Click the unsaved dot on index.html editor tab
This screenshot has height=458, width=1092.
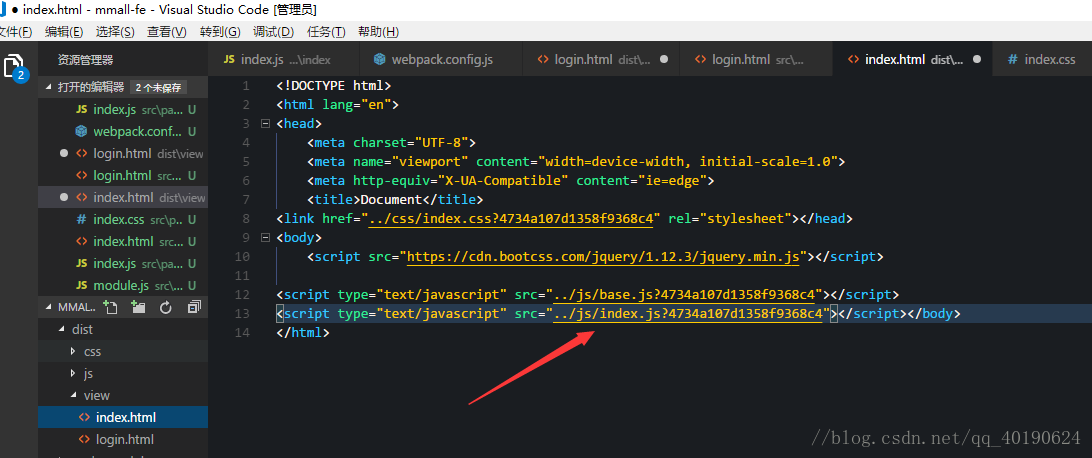coord(976,60)
